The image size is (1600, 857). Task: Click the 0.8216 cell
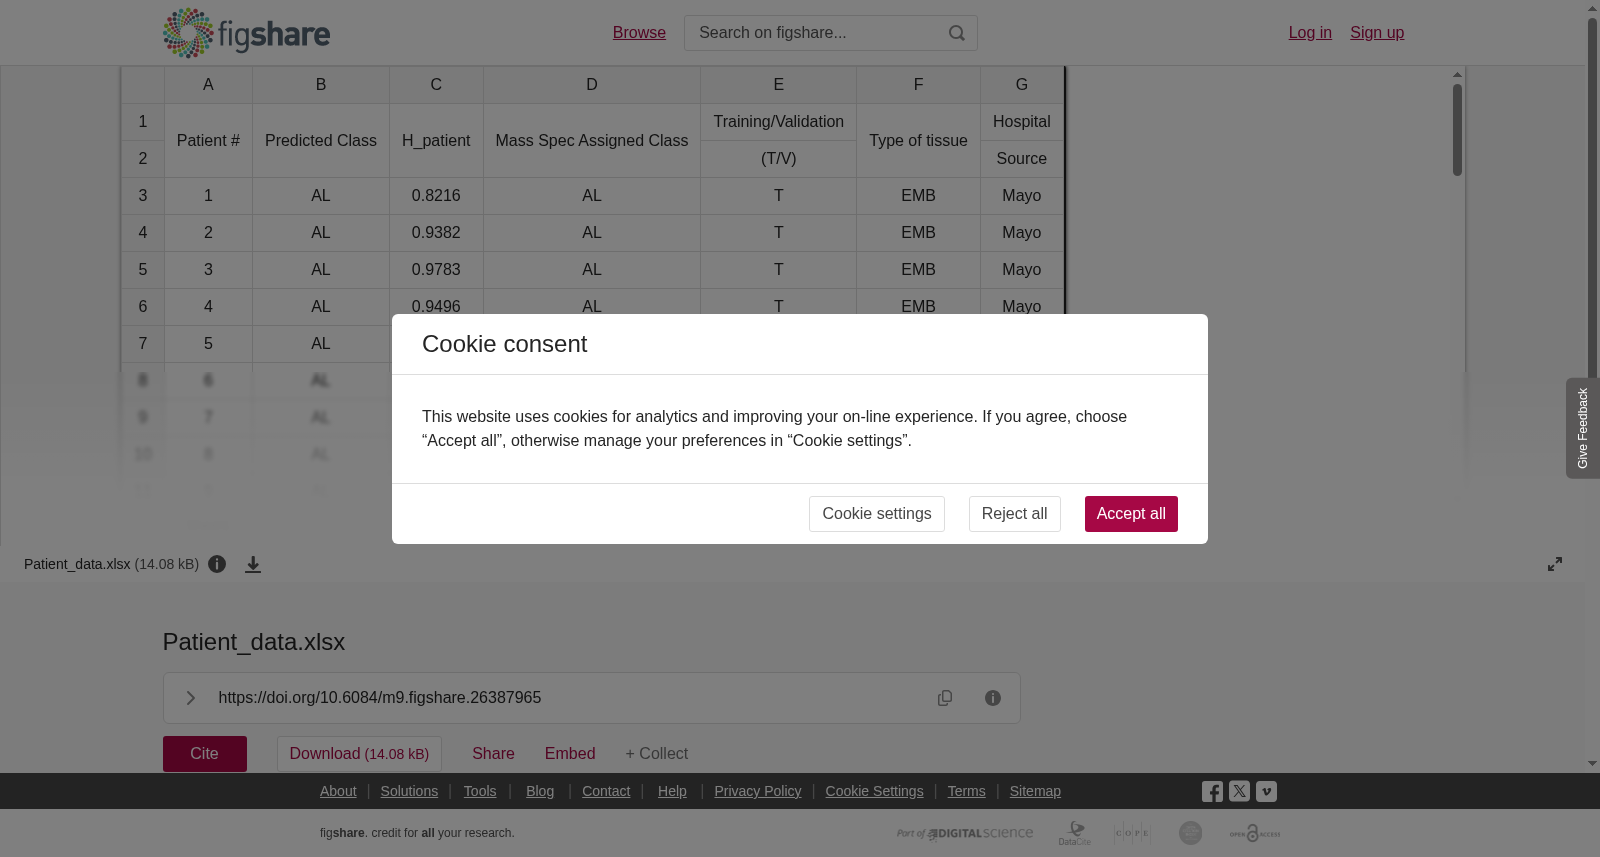click(436, 196)
